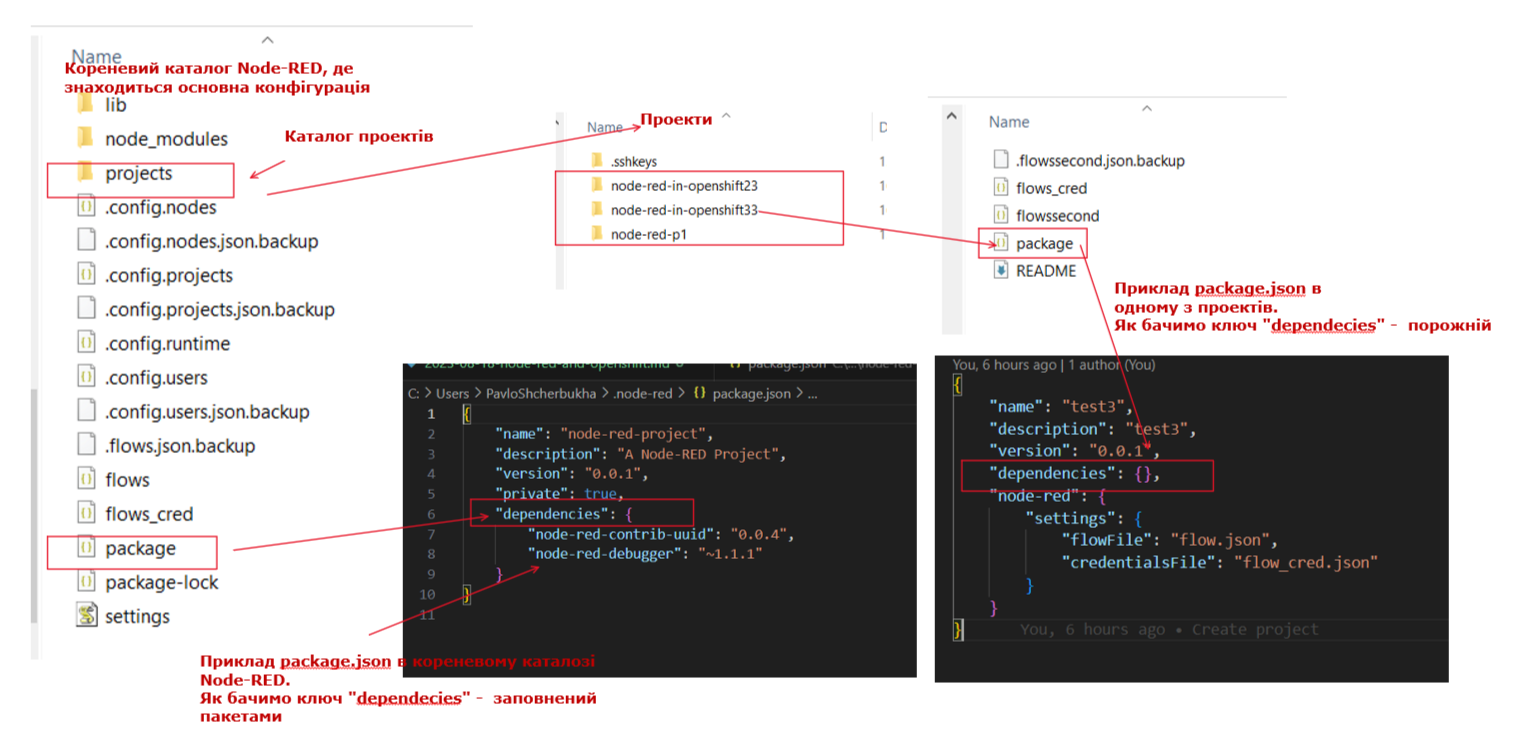
Task: Select the .flowssecond.json.backup file
Action: click(1100, 160)
